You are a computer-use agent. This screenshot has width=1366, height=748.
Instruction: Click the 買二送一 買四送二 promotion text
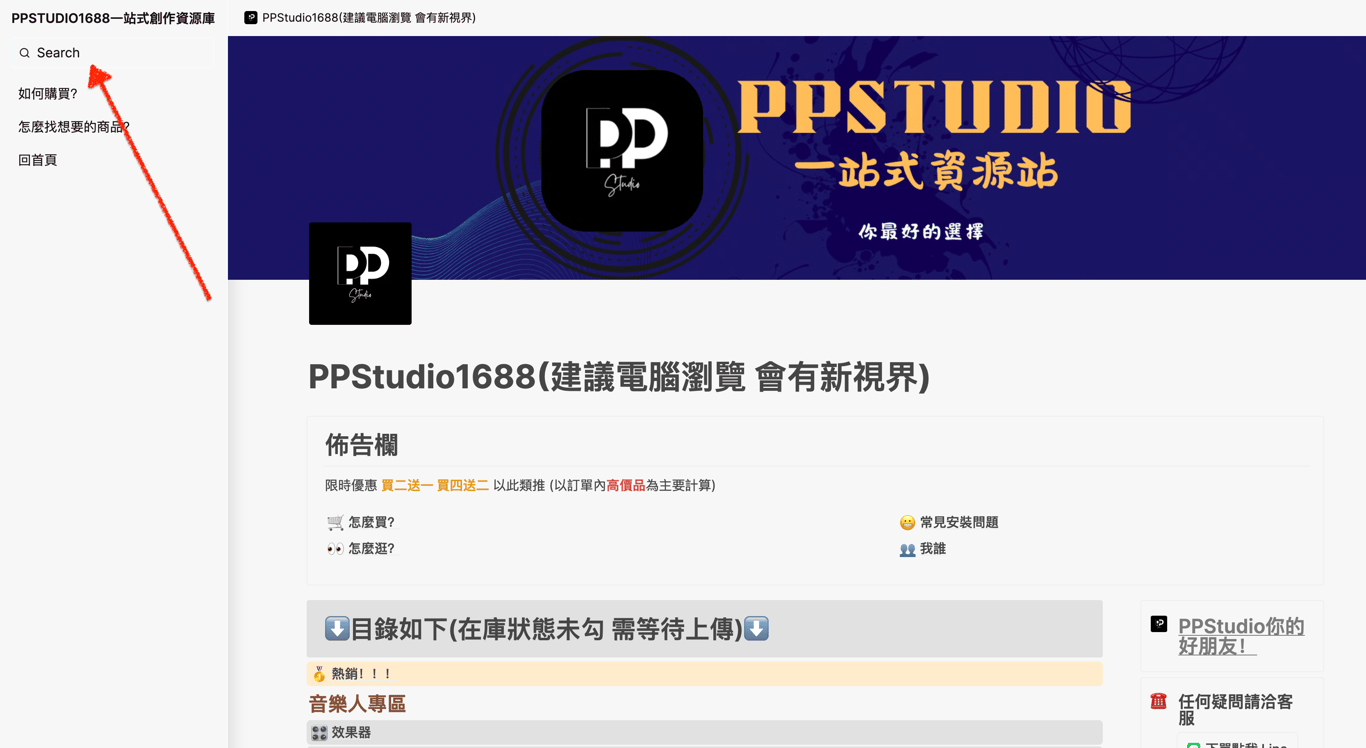(x=435, y=485)
